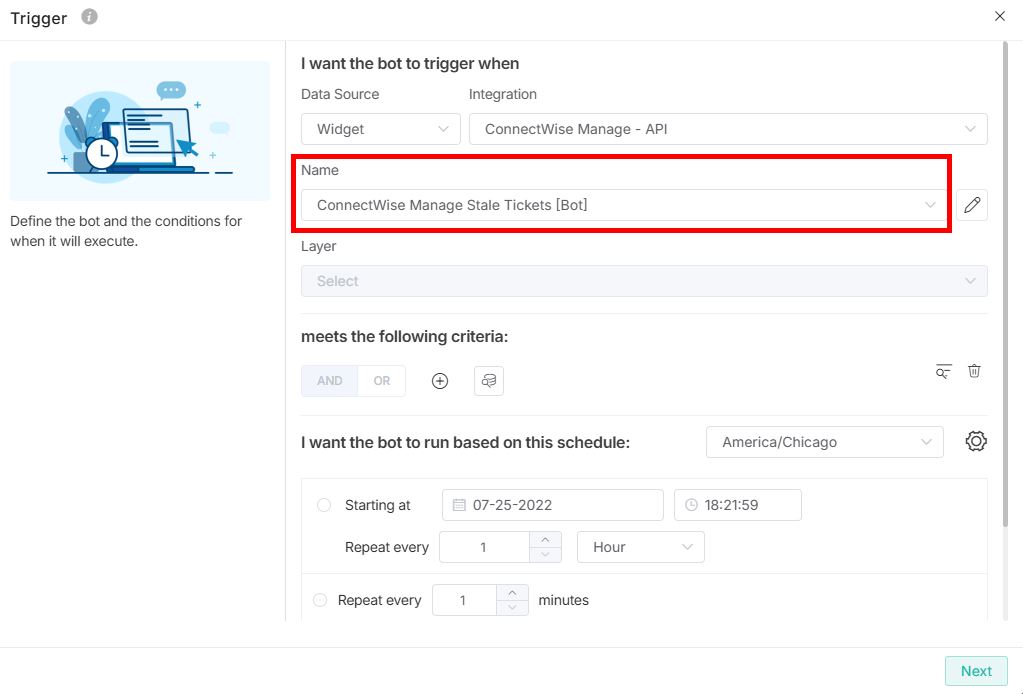Viewport: 1023px width, 694px height.
Task: Increase the minutes repeat value with up arrow
Action: tap(512, 593)
